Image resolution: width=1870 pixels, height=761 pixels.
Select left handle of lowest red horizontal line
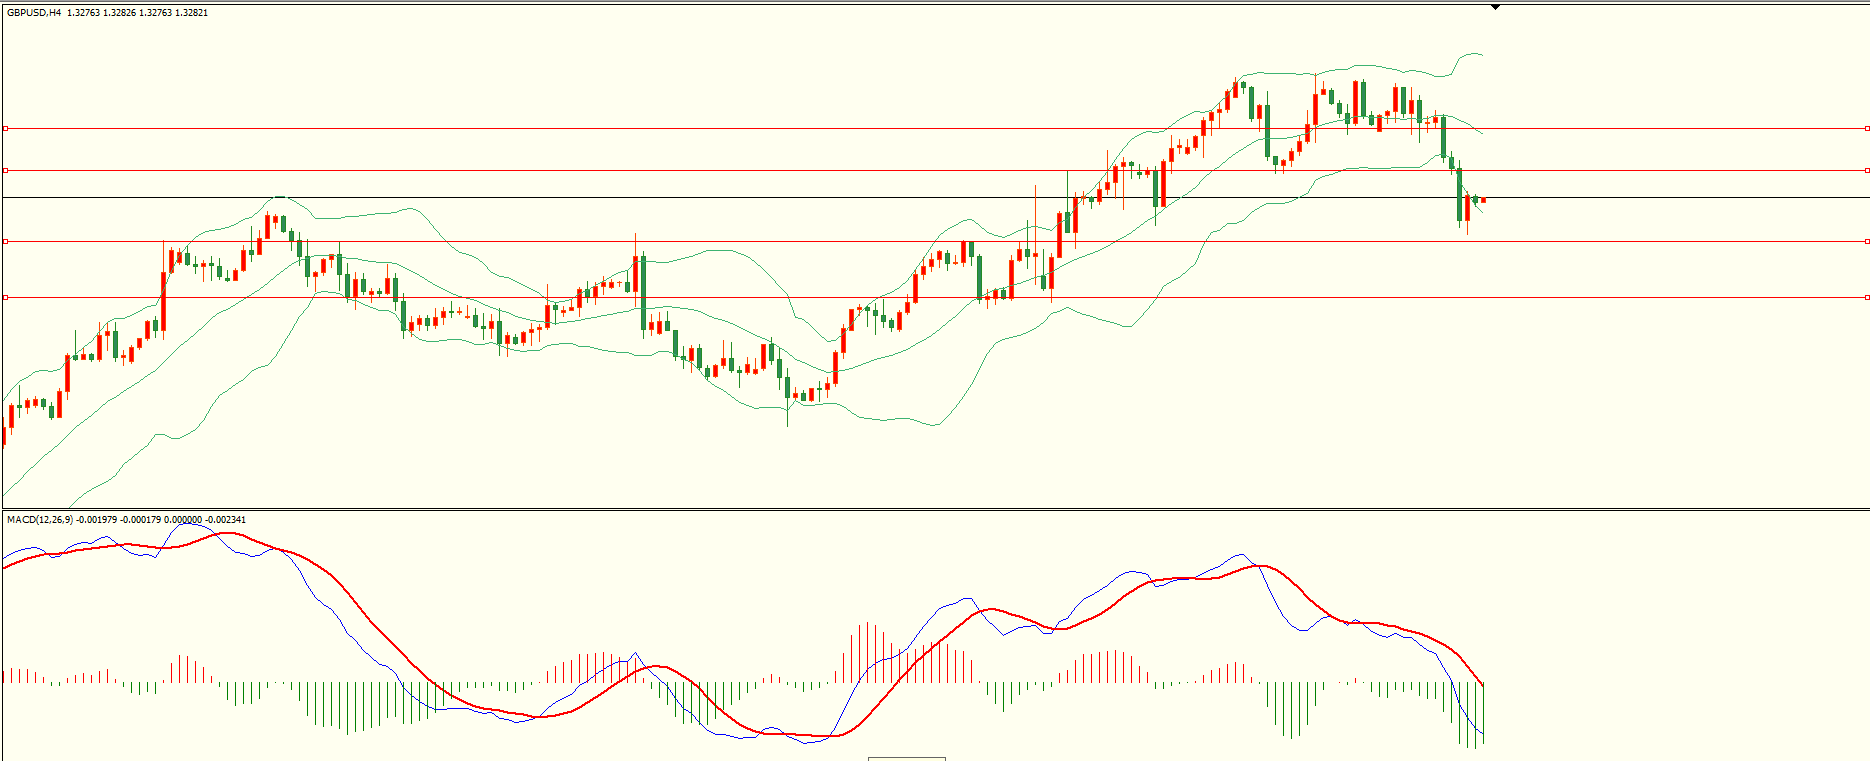pos(5,297)
